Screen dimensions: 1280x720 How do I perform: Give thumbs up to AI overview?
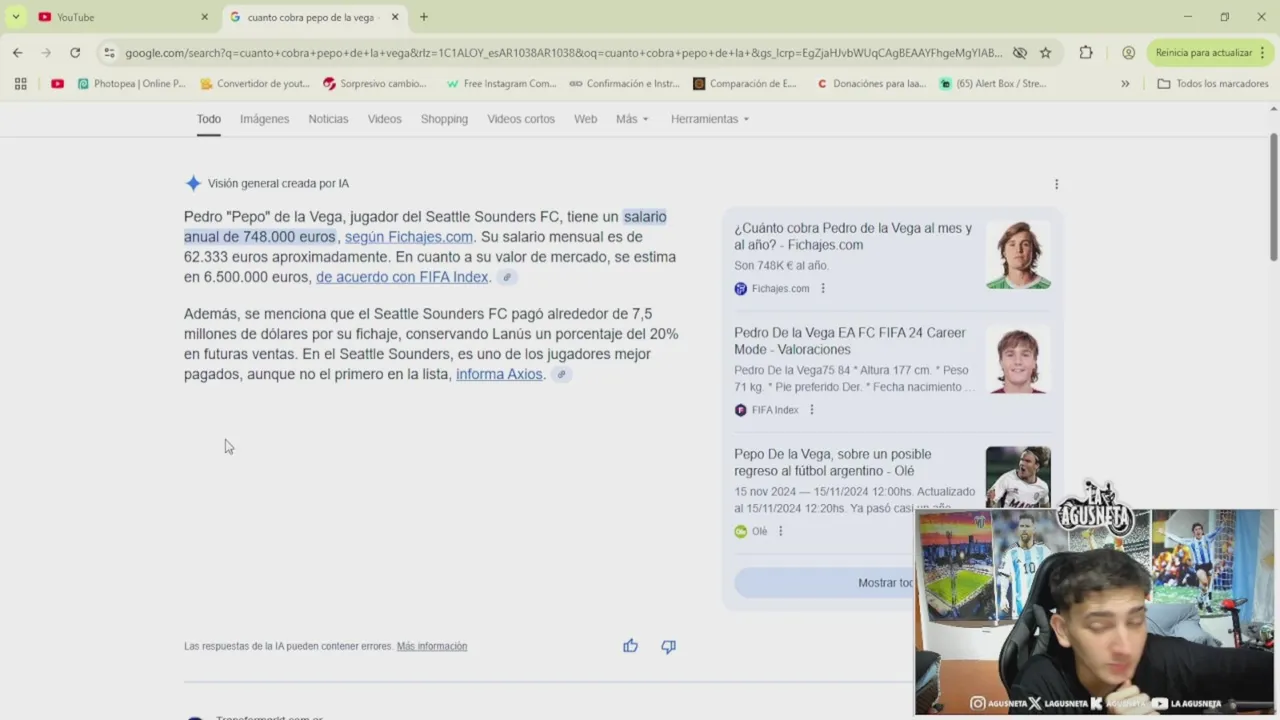(630, 646)
